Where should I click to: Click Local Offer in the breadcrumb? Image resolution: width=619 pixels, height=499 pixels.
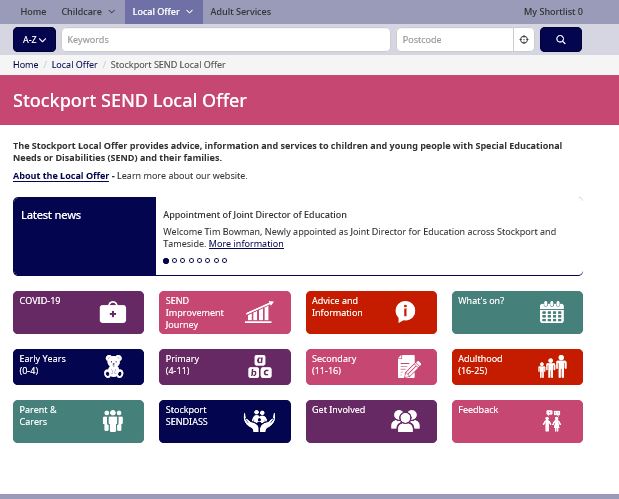[74, 64]
